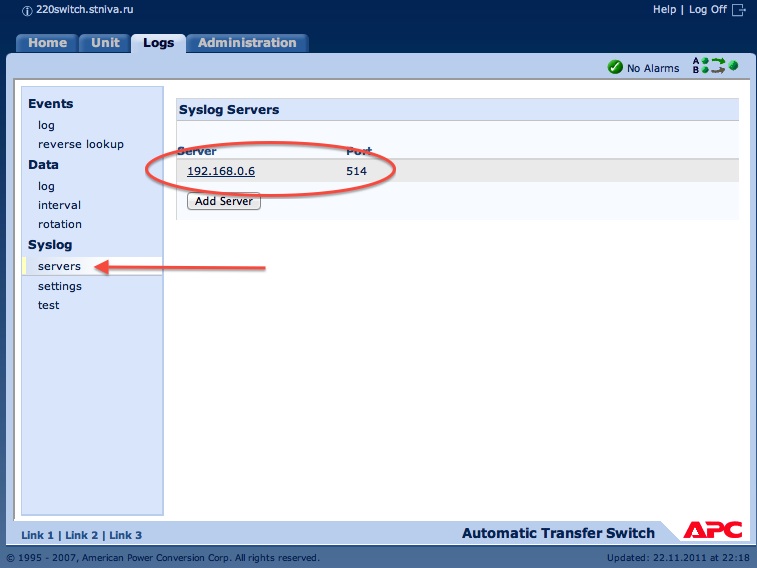Click the APC logo
The height and width of the screenshot is (568, 757).
point(712,531)
